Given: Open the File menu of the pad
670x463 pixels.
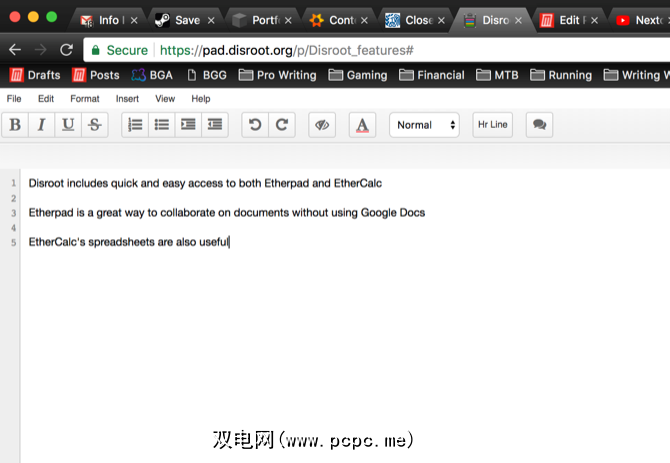Looking at the screenshot, I should click(14, 99).
